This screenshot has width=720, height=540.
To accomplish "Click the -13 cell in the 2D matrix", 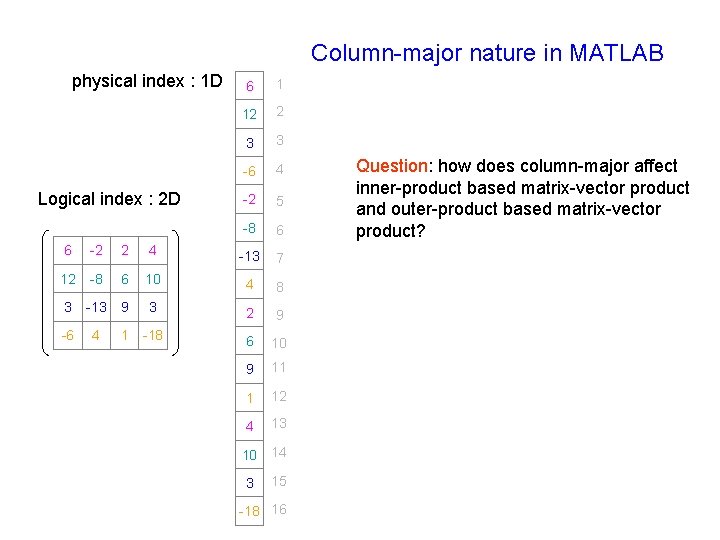I will point(96,307).
